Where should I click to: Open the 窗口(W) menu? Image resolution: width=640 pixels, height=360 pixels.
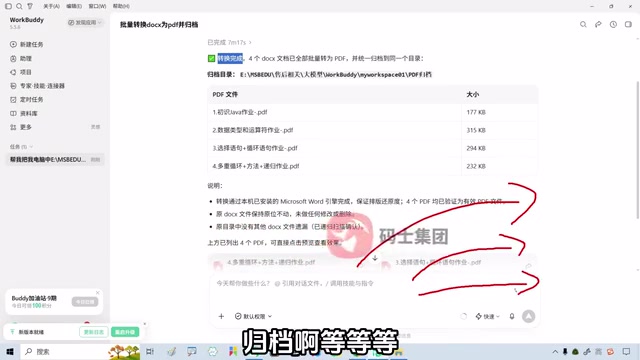97,6
